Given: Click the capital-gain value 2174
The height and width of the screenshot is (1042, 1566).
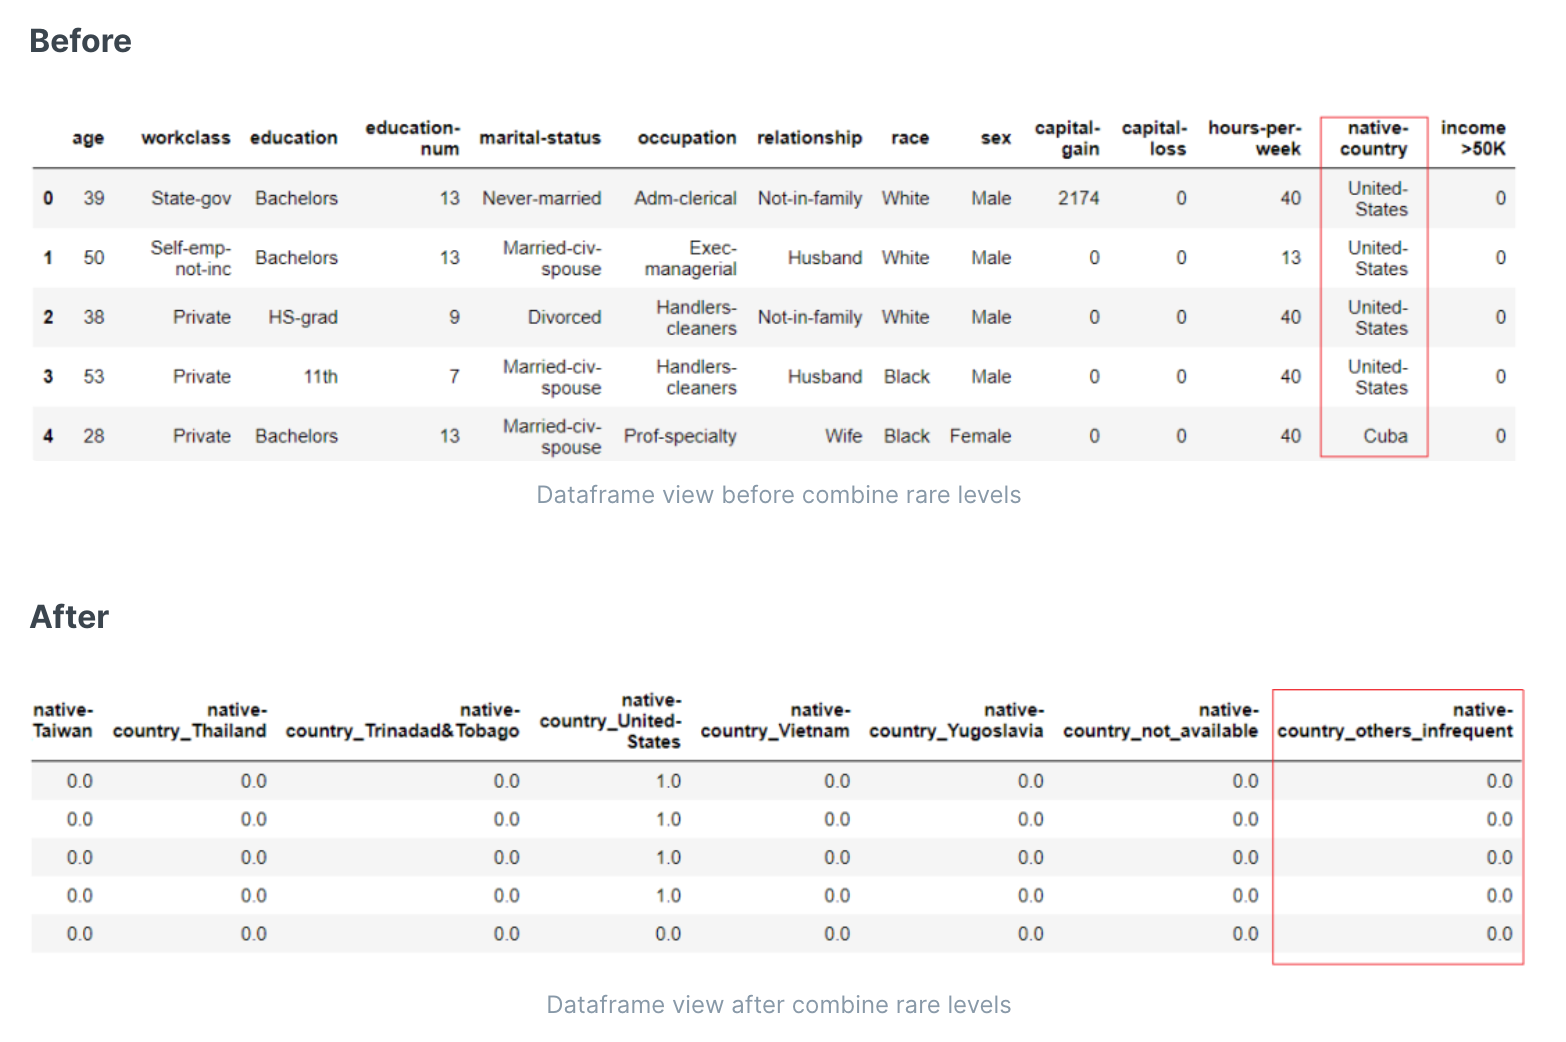Looking at the screenshot, I should [1078, 198].
